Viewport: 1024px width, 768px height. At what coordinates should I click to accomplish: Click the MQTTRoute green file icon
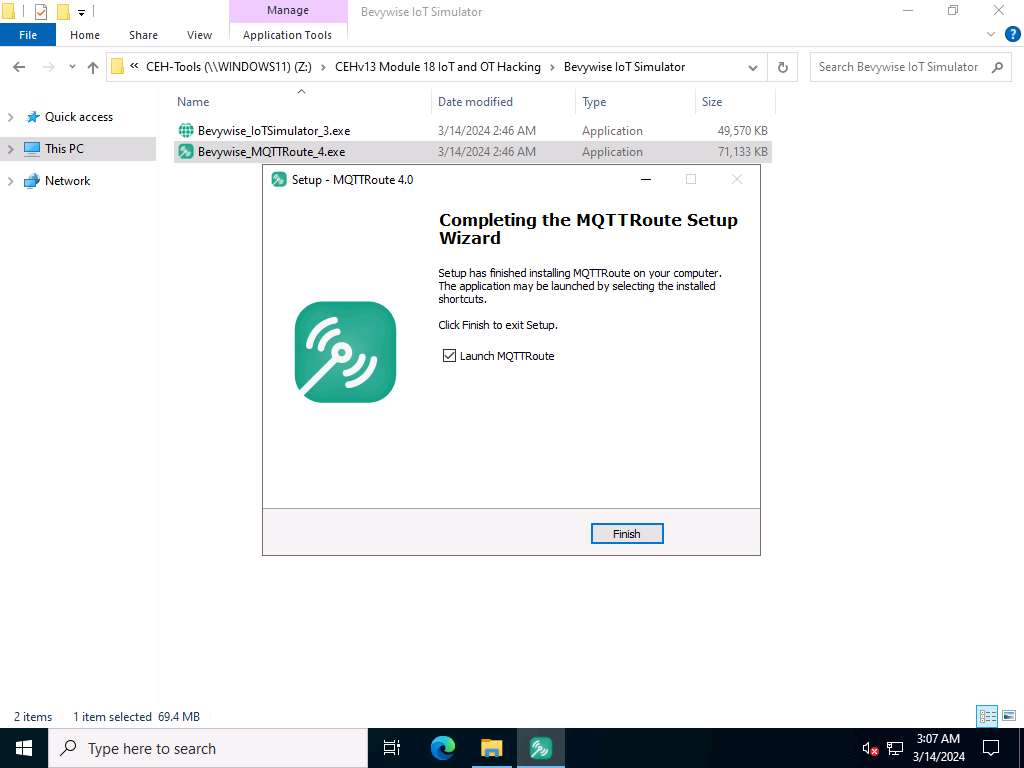(186, 152)
